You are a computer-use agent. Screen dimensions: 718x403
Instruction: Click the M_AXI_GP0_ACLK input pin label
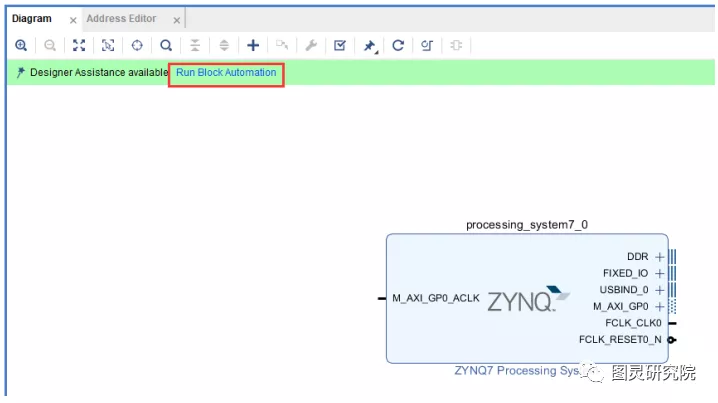(x=436, y=298)
